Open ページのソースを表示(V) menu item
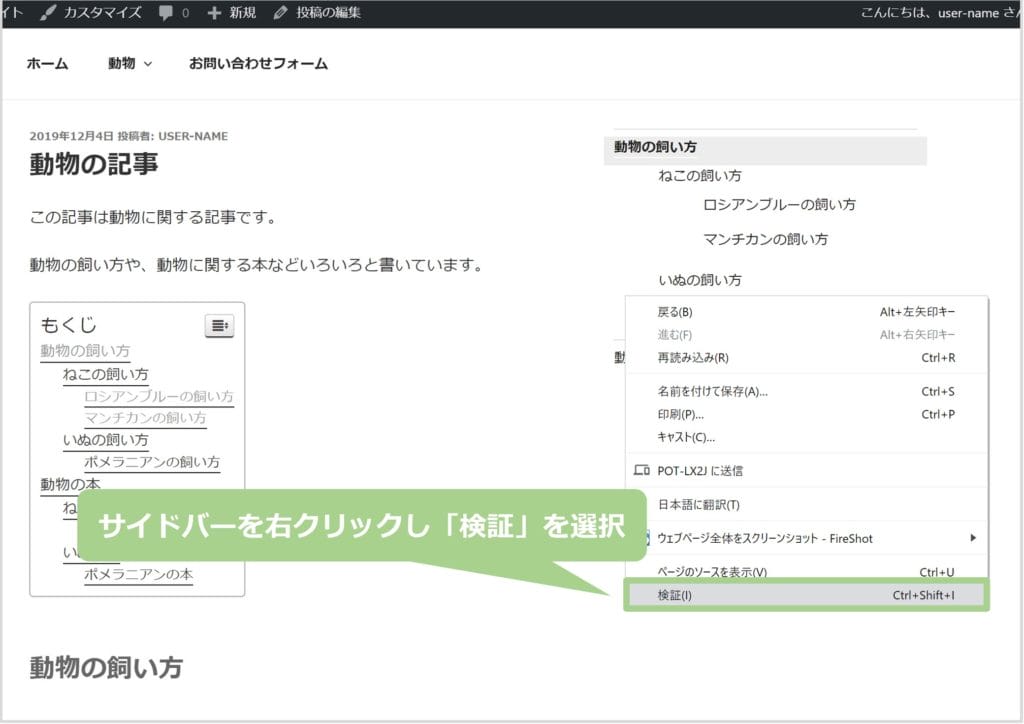The height and width of the screenshot is (724, 1024). click(712, 572)
